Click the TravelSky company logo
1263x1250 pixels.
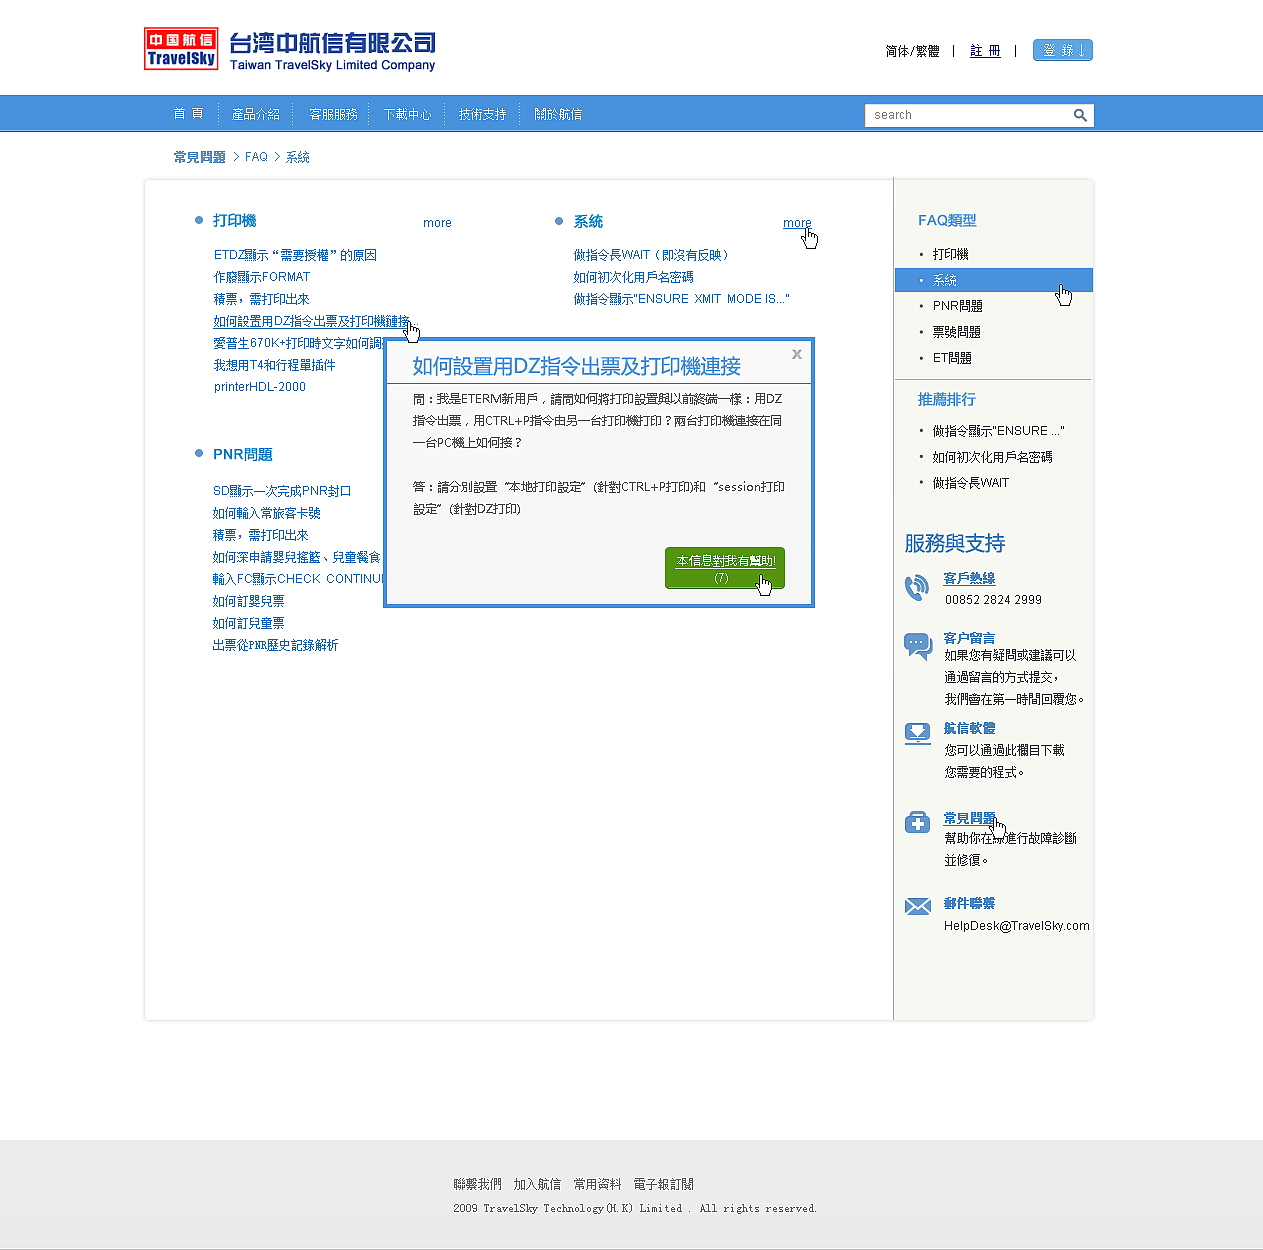(181, 48)
